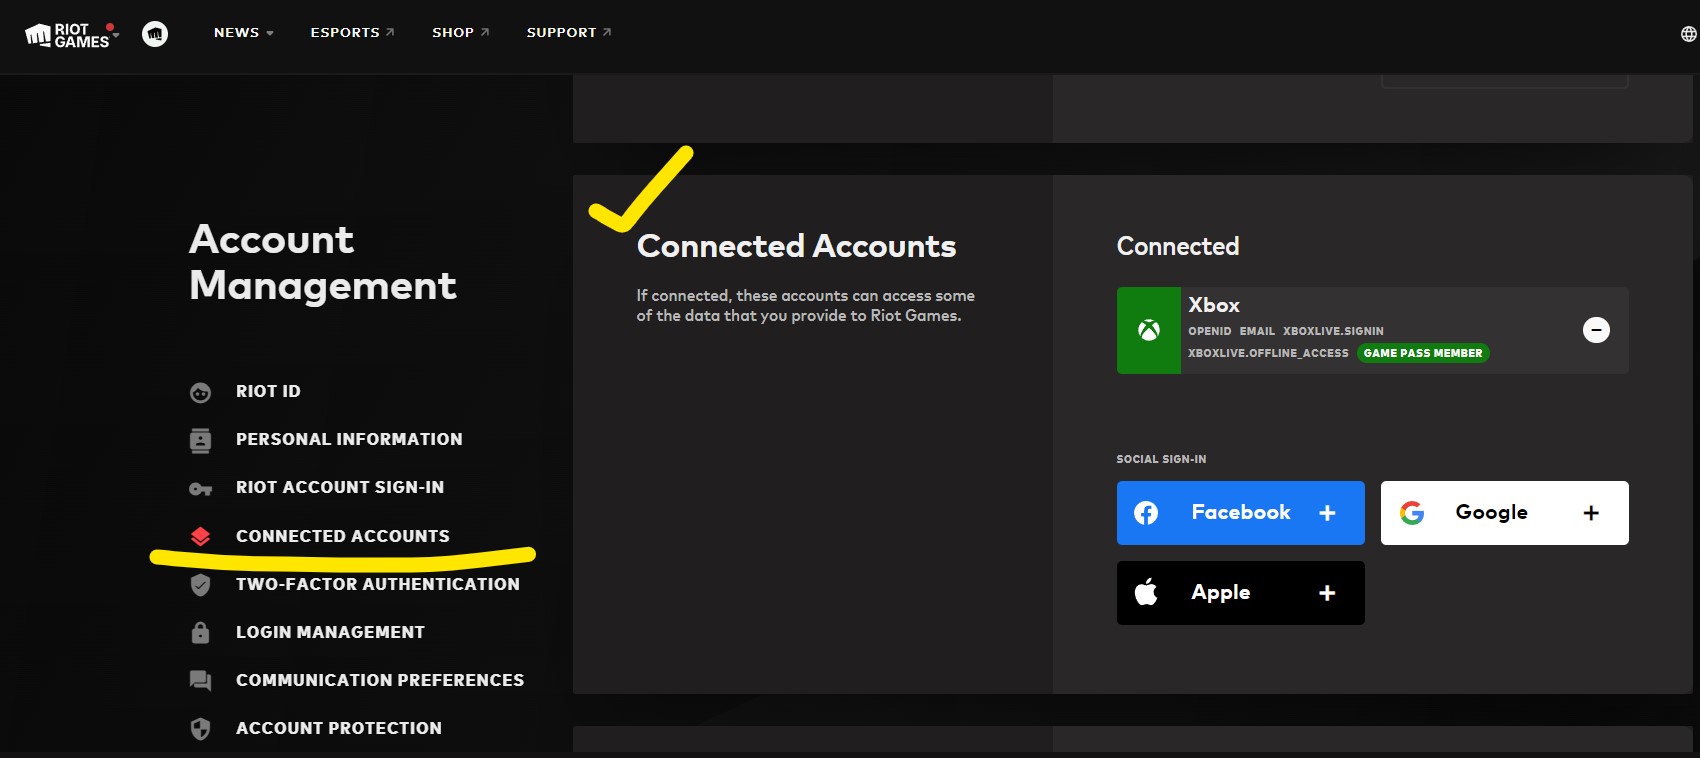Click the Facebook logo icon
The image size is (1700, 758).
pos(1146,513)
